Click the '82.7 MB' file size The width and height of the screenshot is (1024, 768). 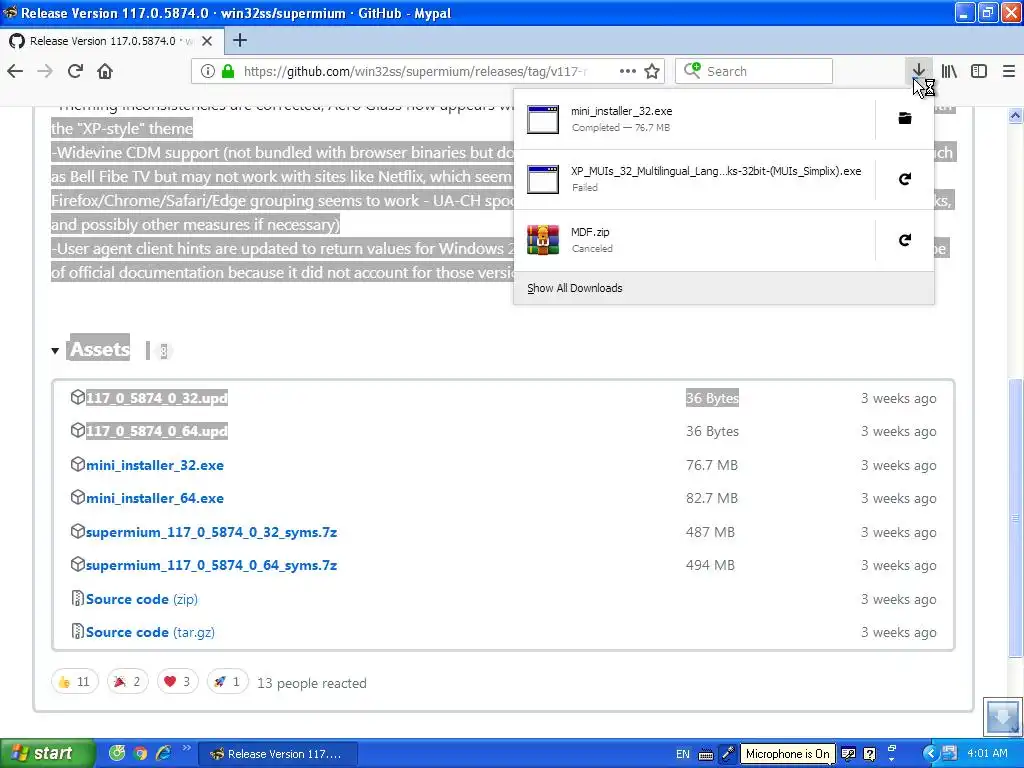pyautogui.click(x=712, y=498)
